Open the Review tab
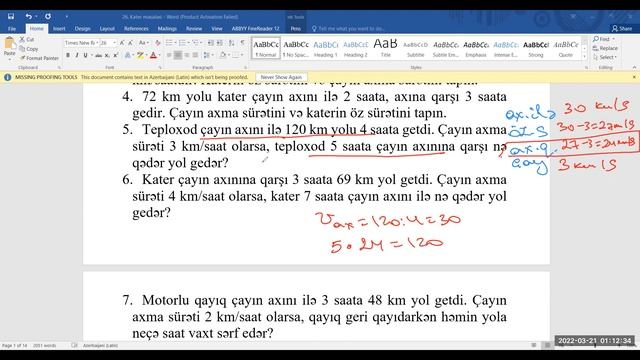 [x=194, y=29]
